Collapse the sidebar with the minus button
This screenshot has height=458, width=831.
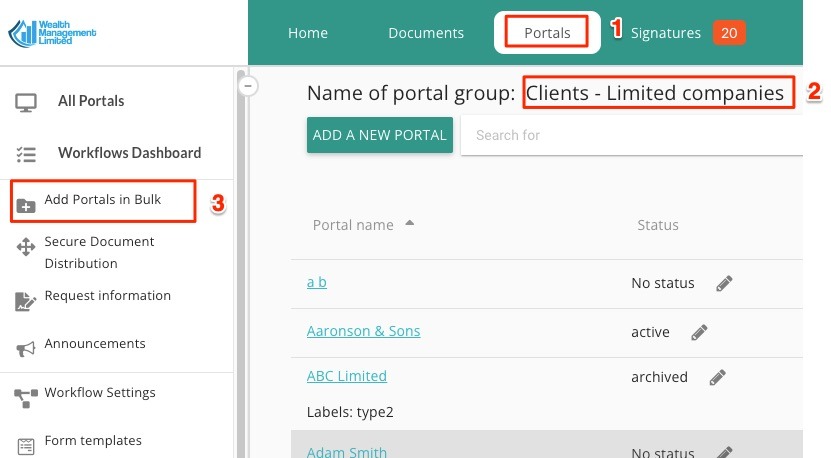click(250, 86)
